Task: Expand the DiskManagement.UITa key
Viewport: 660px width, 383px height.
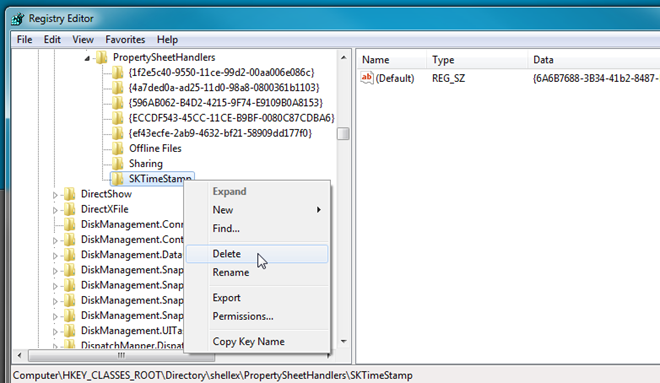Action: click(x=55, y=331)
